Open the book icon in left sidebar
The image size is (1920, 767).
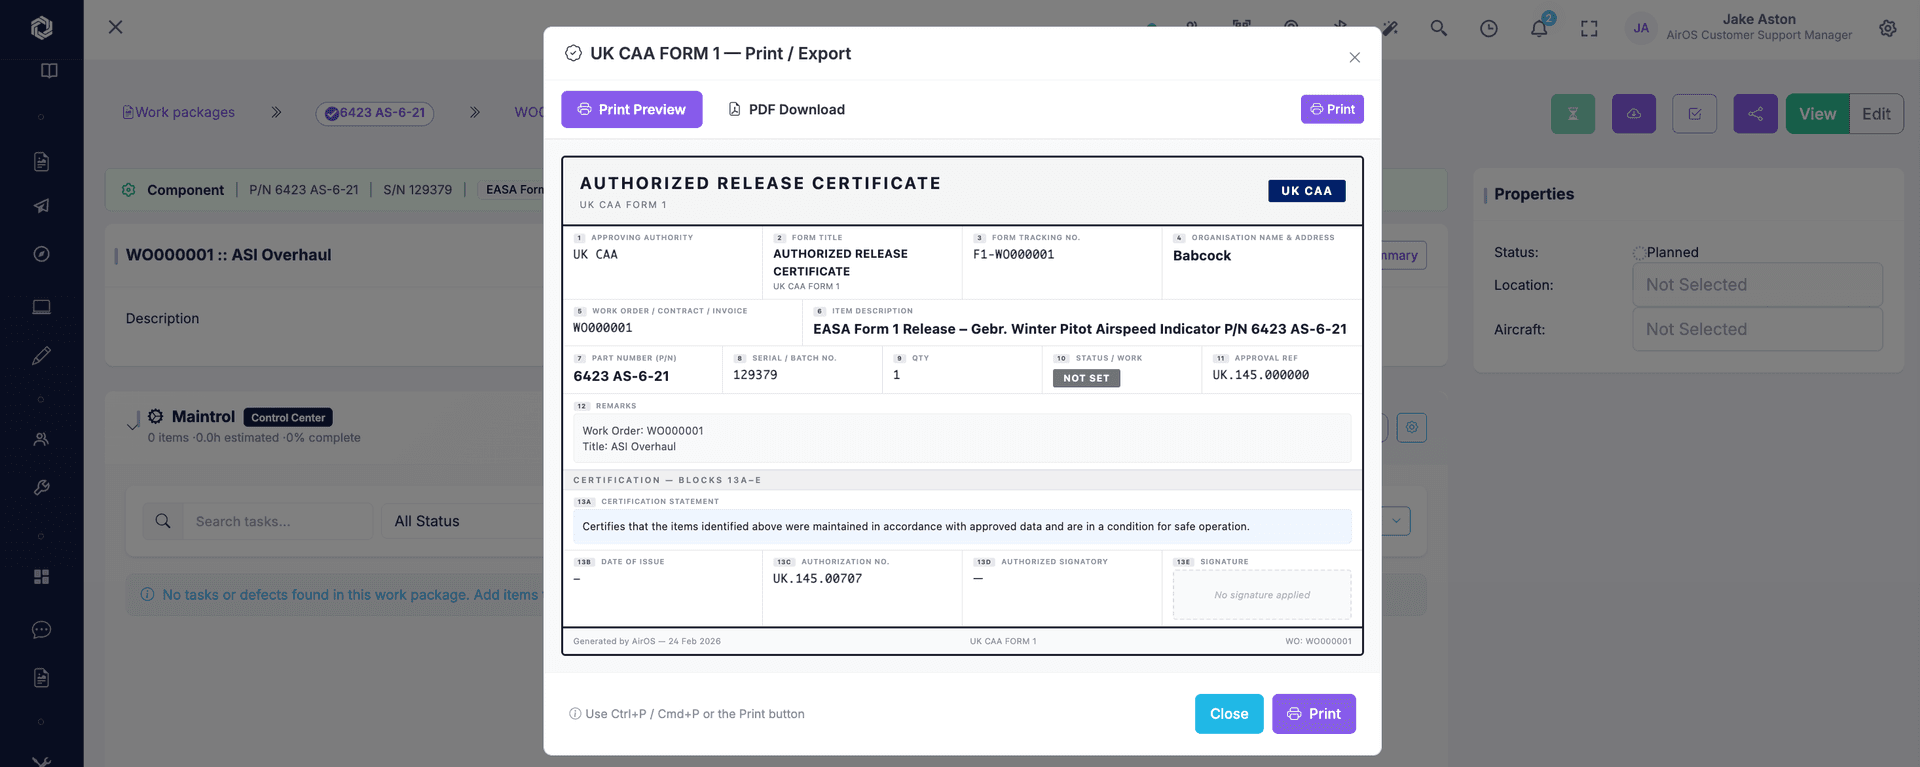(49, 71)
